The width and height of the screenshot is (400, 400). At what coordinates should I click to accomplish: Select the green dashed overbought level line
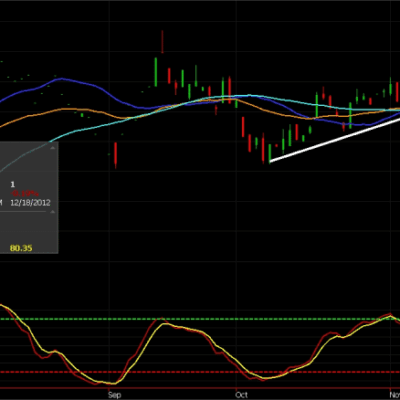pos(200,319)
